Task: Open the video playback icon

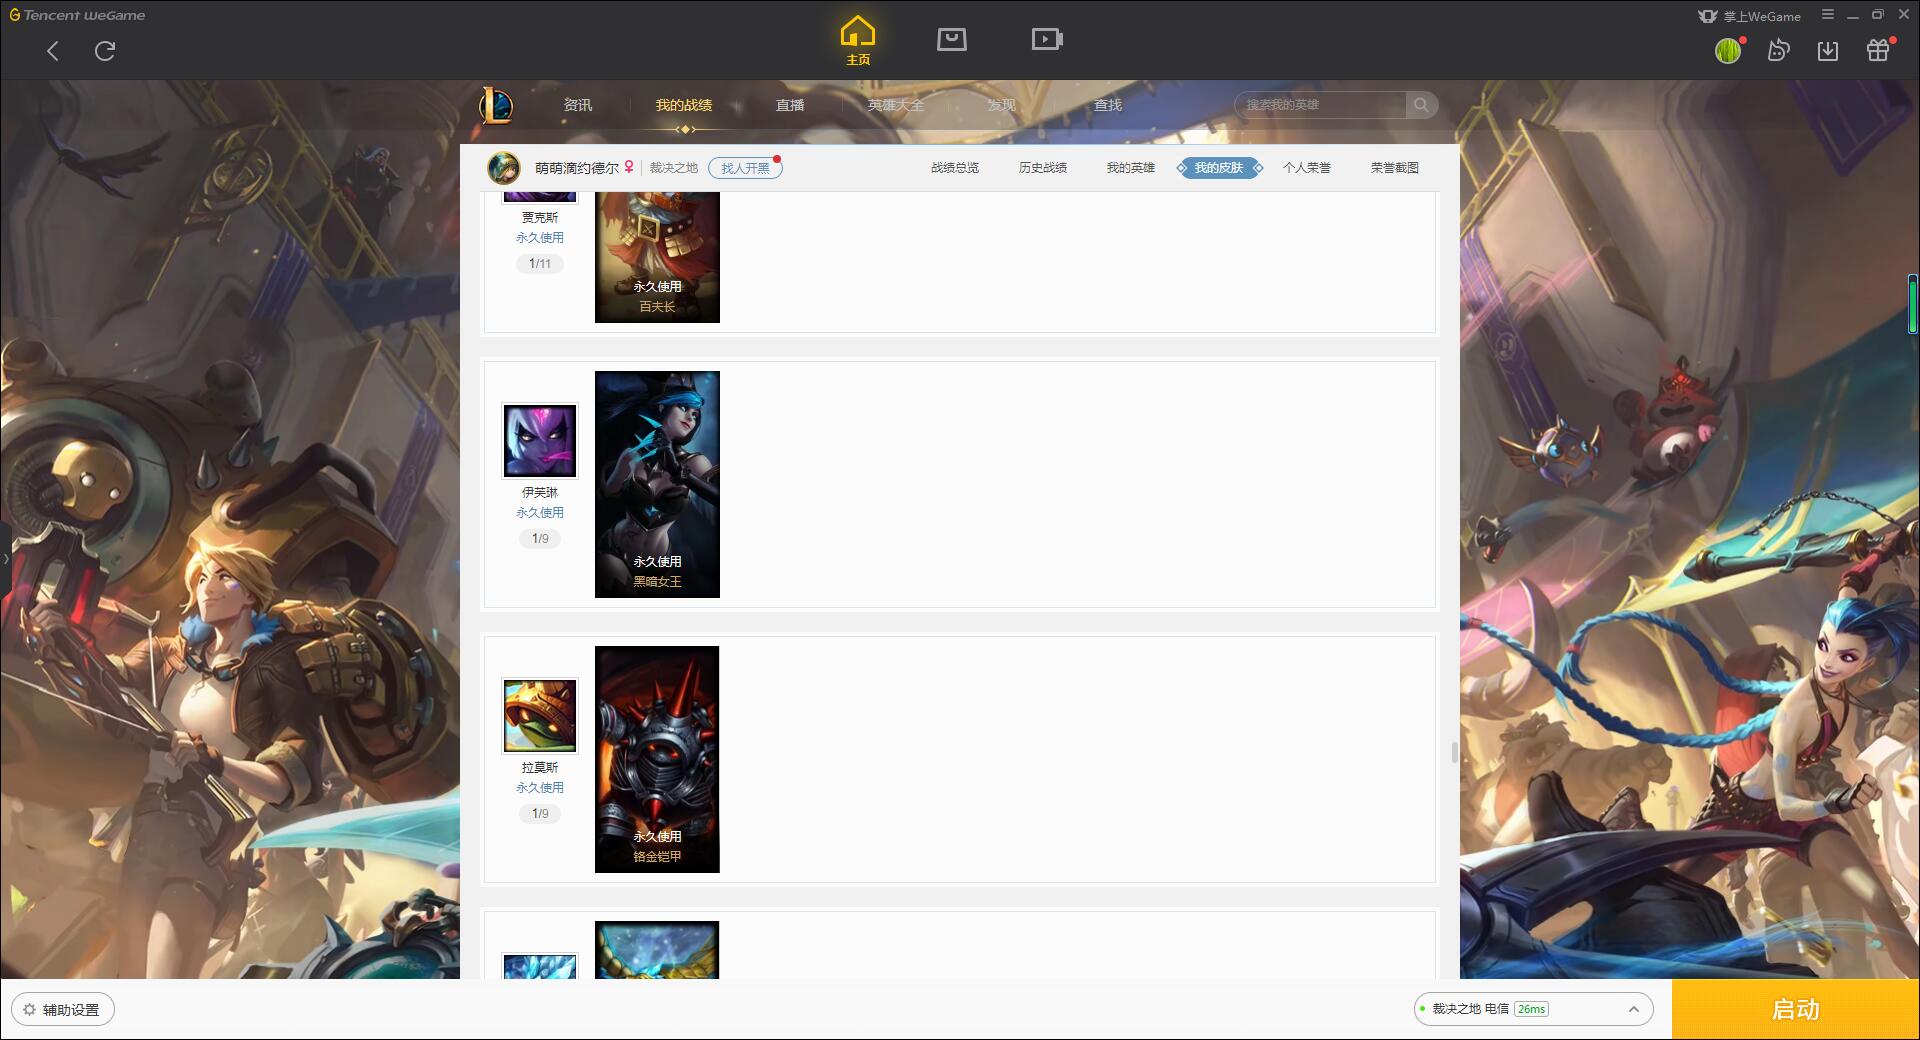Action: [x=1047, y=39]
